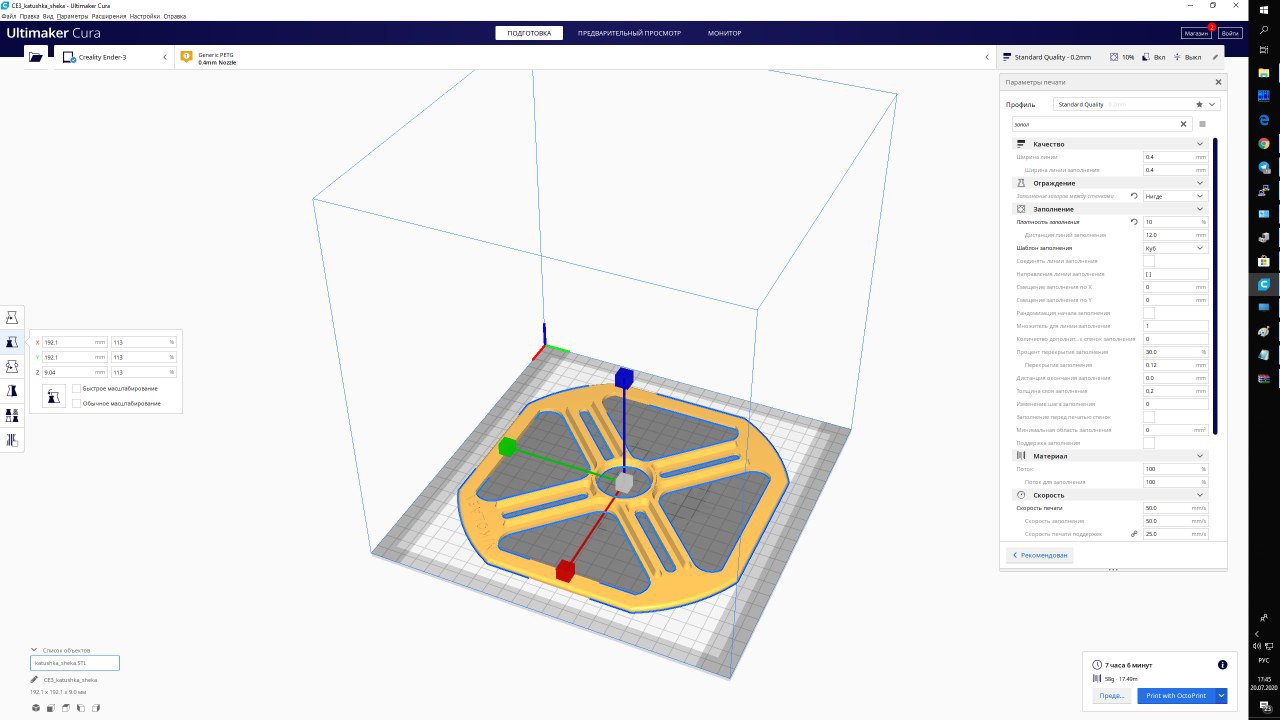Open Telegram from the taskbar

(1264, 167)
